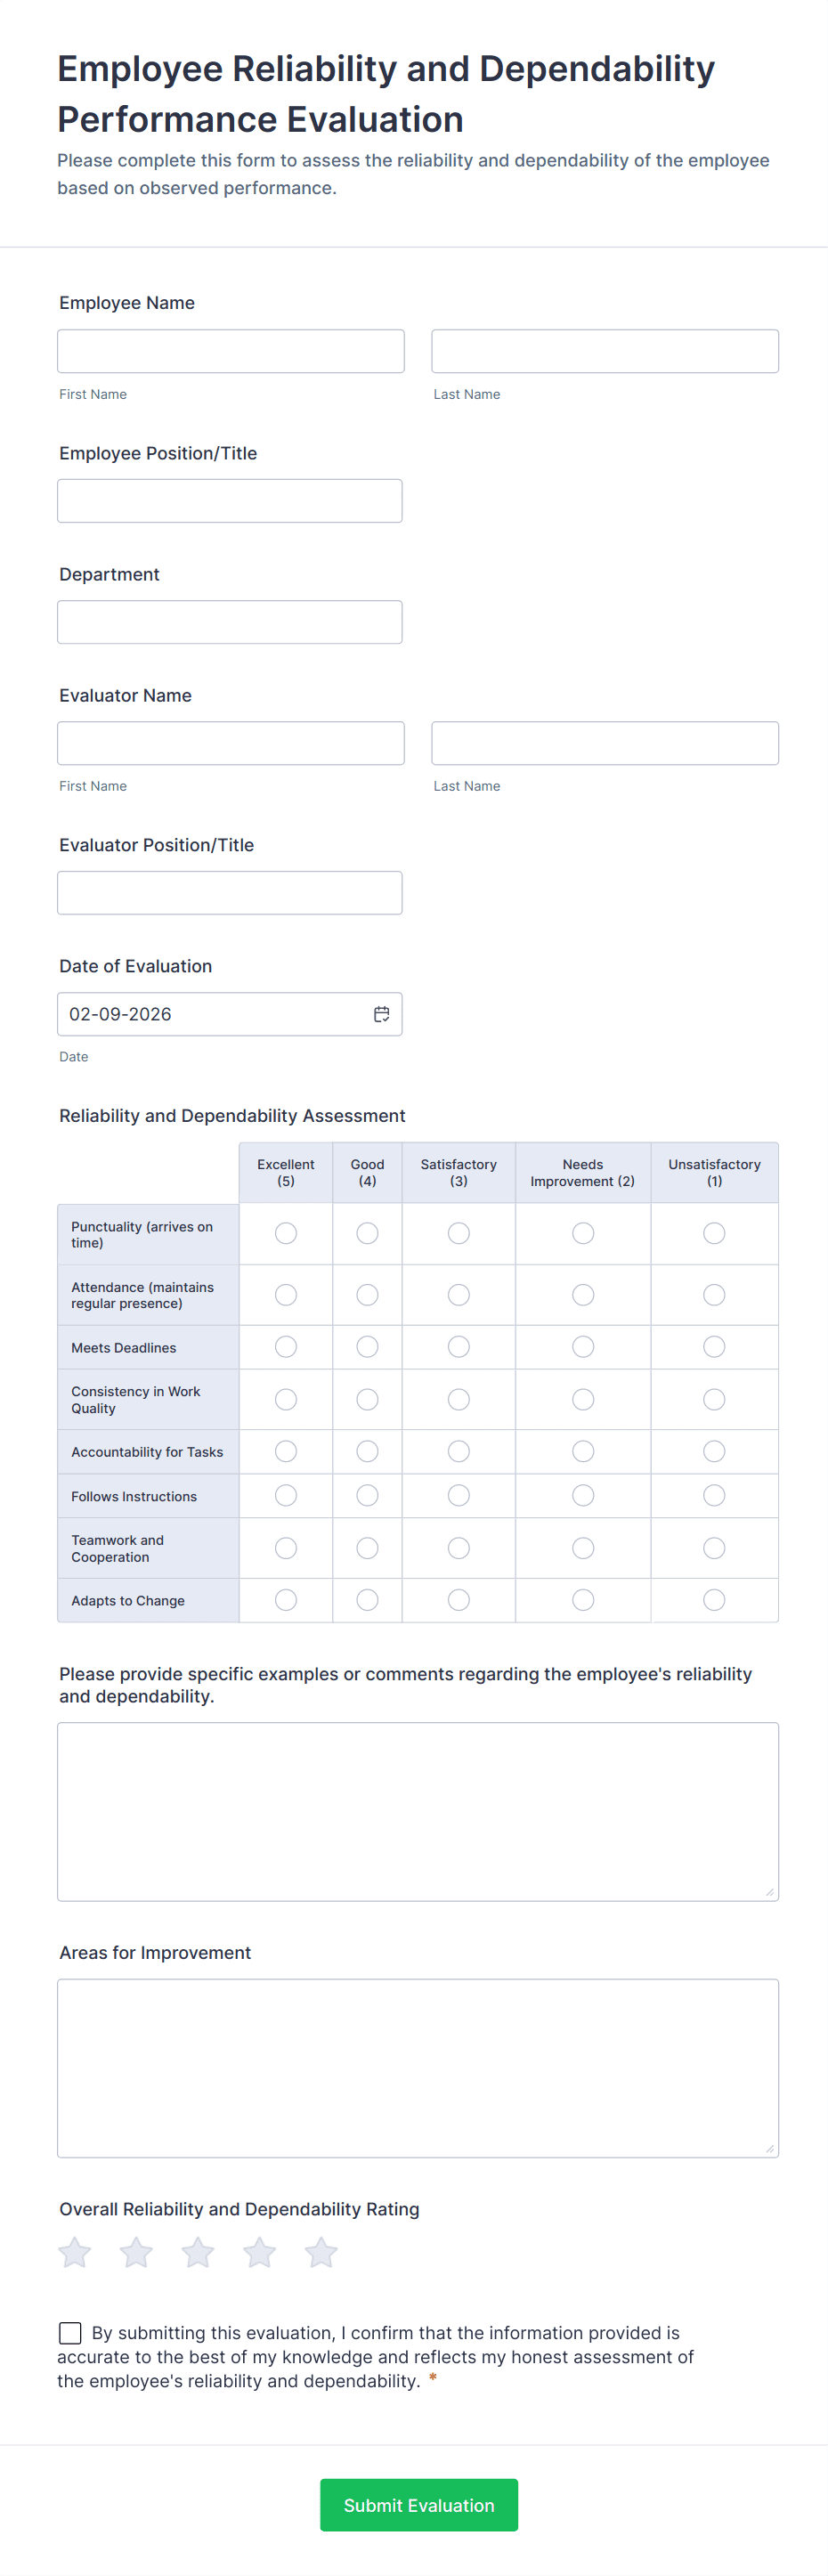Viewport: 828px width, 2576px height.
Task: Focus the Employee First Name field
Action: [x=231, y=351]
